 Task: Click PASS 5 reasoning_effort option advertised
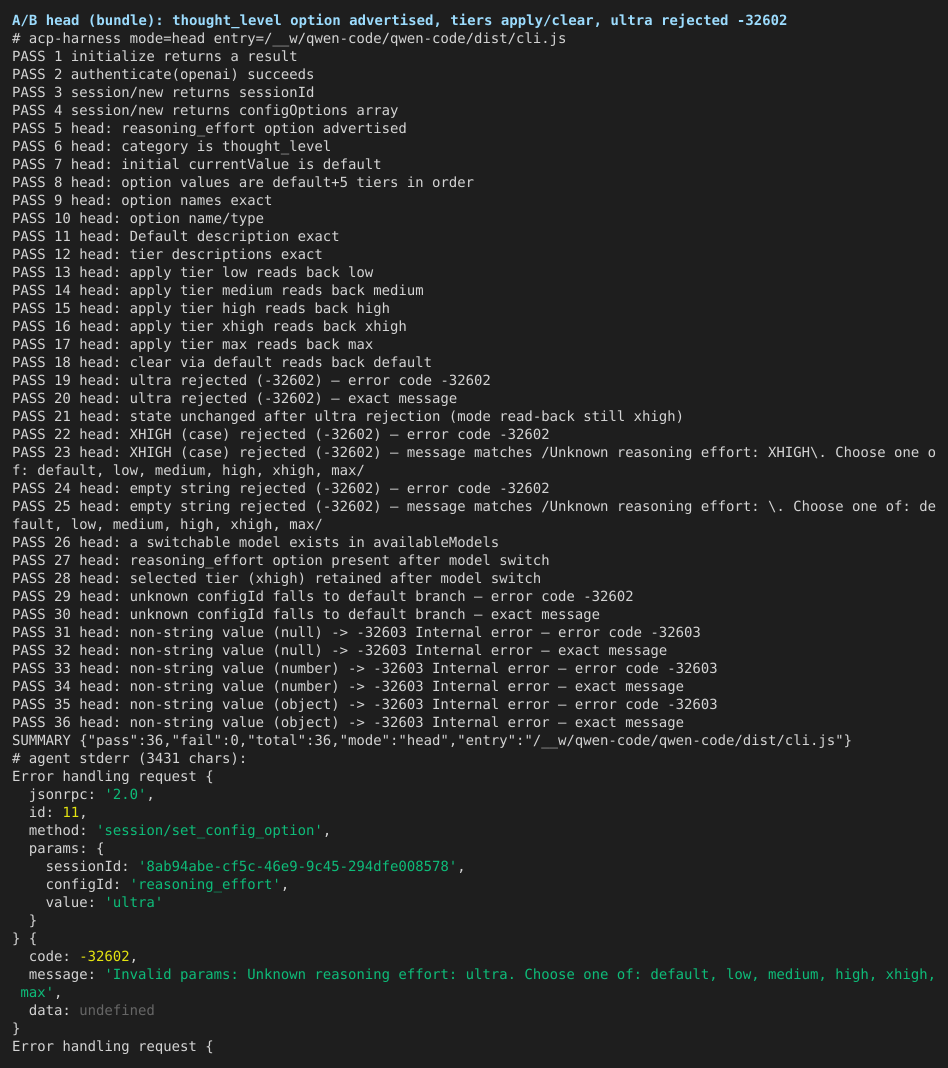209,128
